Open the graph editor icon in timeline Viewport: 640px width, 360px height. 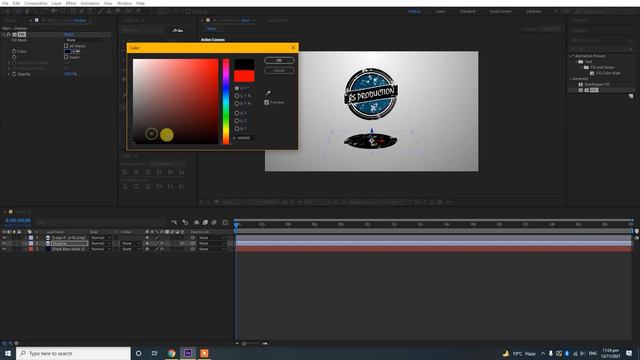[225, 222]
